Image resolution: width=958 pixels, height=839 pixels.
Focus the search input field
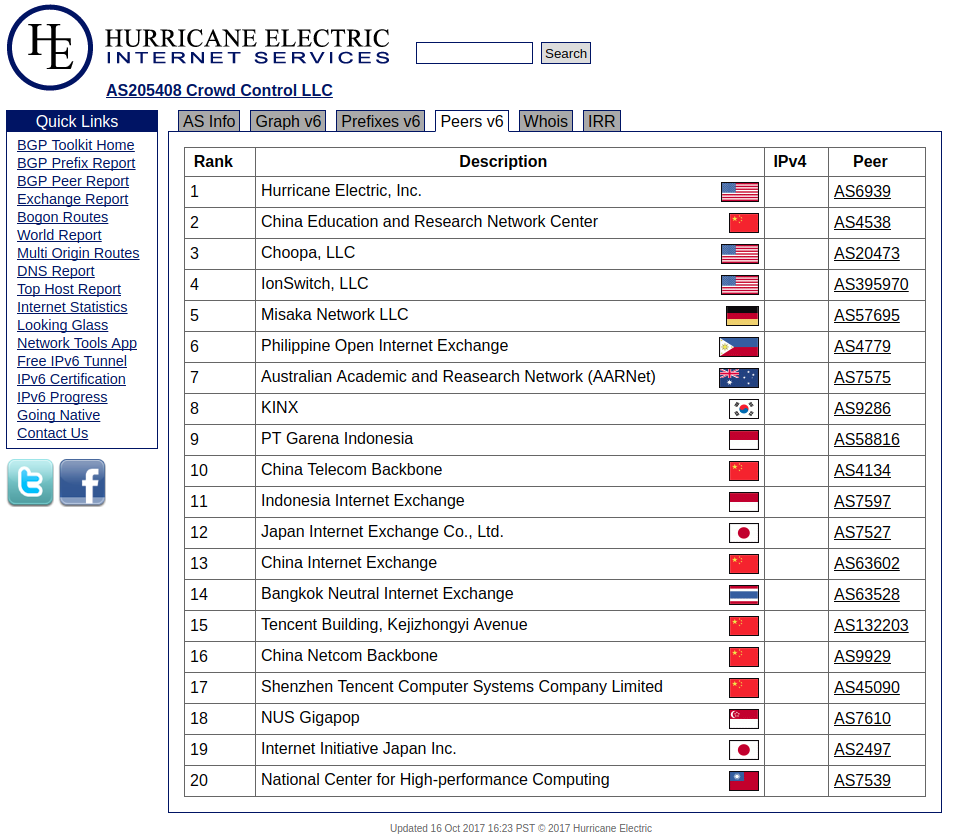click(x=474, y=53)
